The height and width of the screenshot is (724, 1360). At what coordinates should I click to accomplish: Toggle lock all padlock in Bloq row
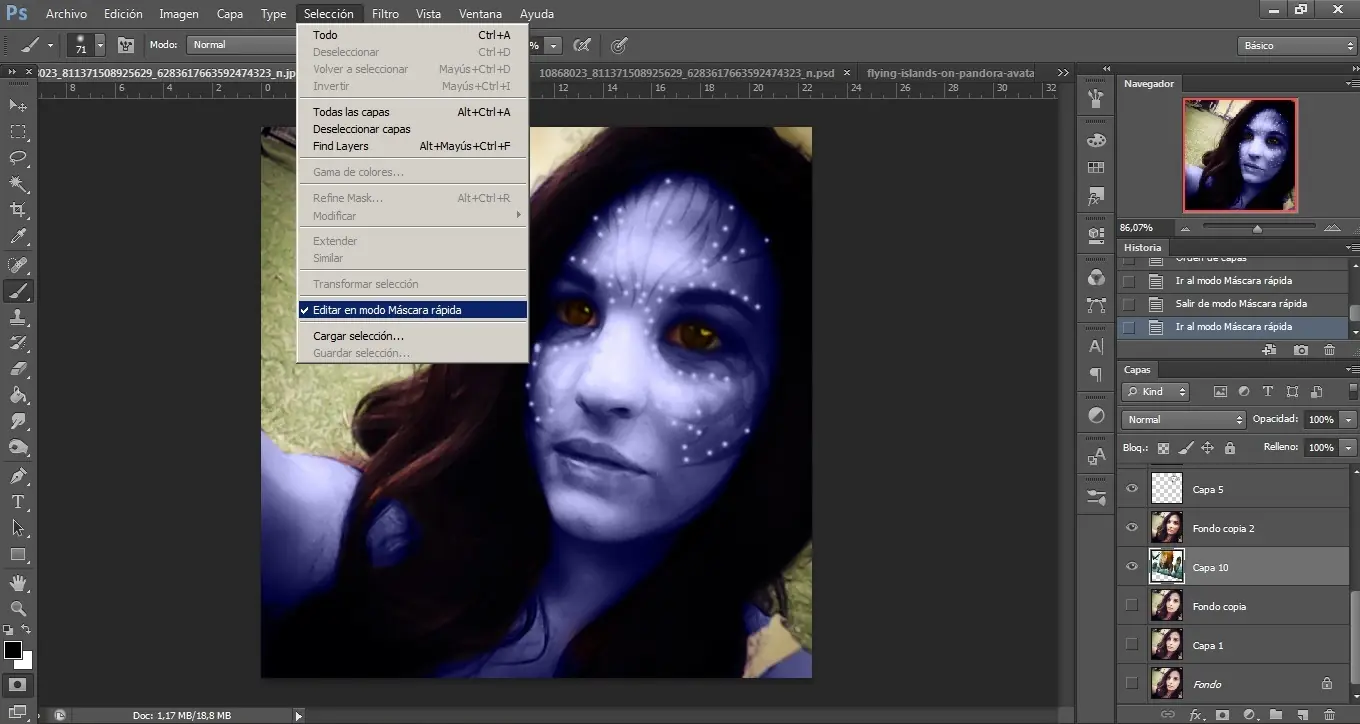pyautogui.click(x=1230, y=448)
